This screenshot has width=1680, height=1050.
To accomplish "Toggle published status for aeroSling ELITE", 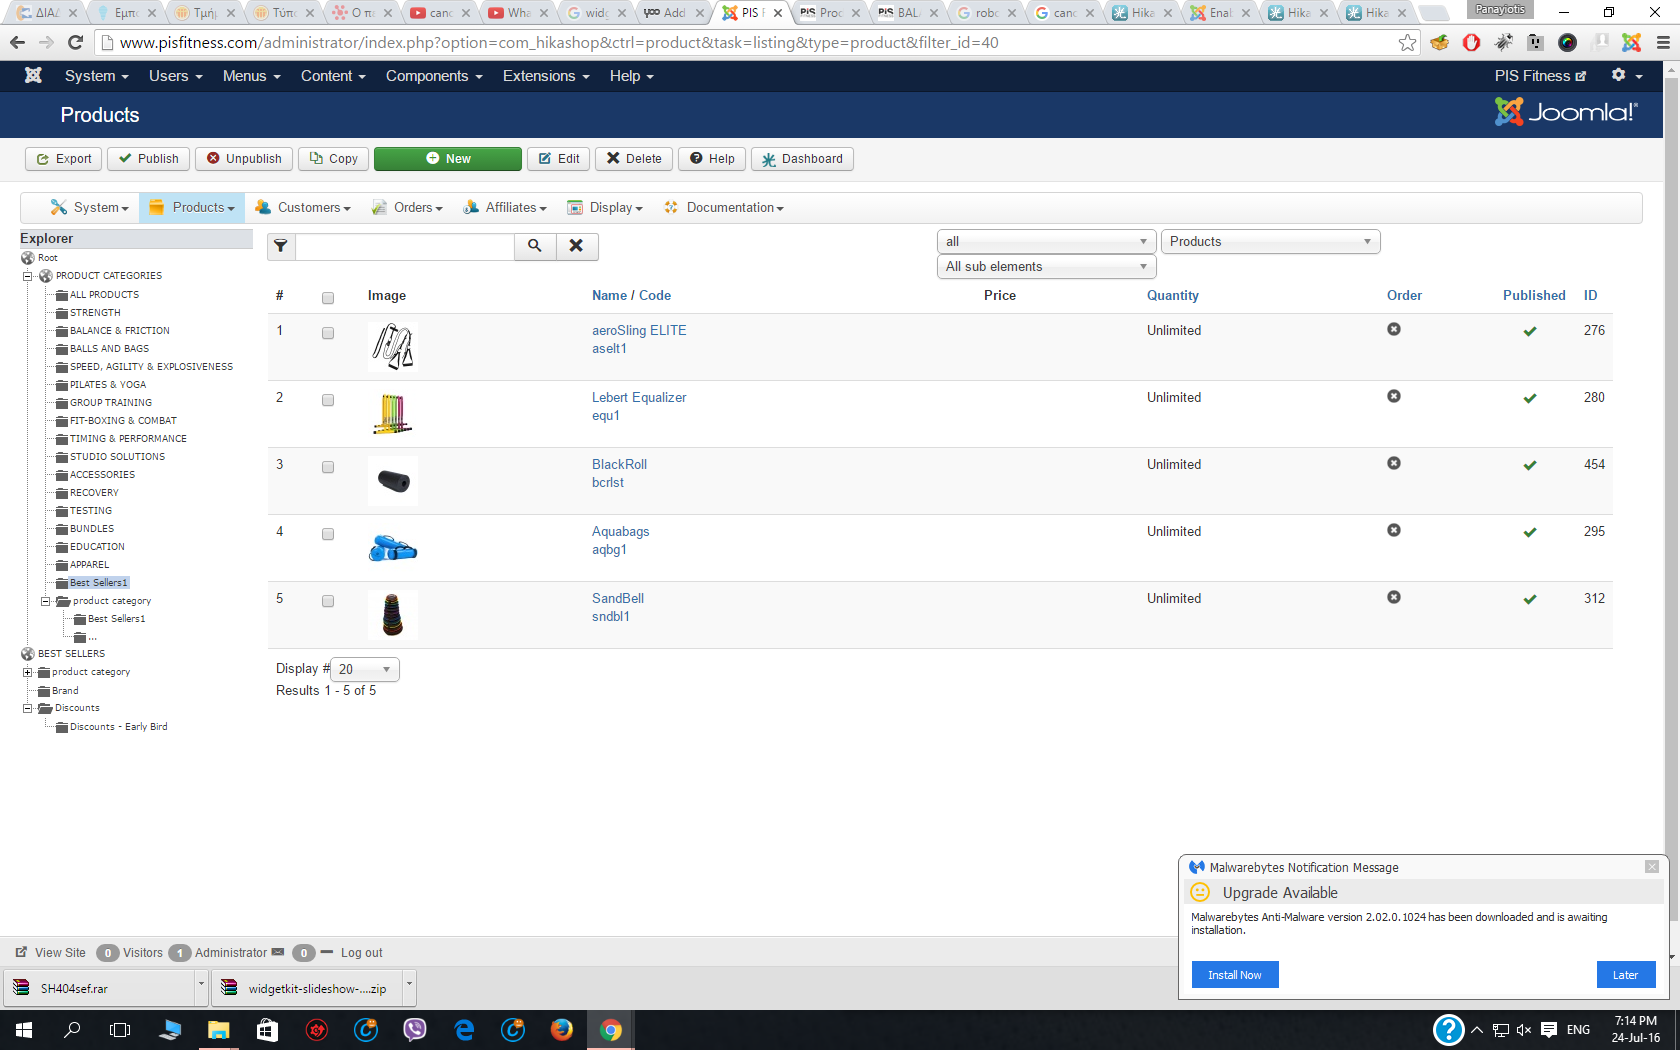I will pyautogui.click(x=1530, y=331).
